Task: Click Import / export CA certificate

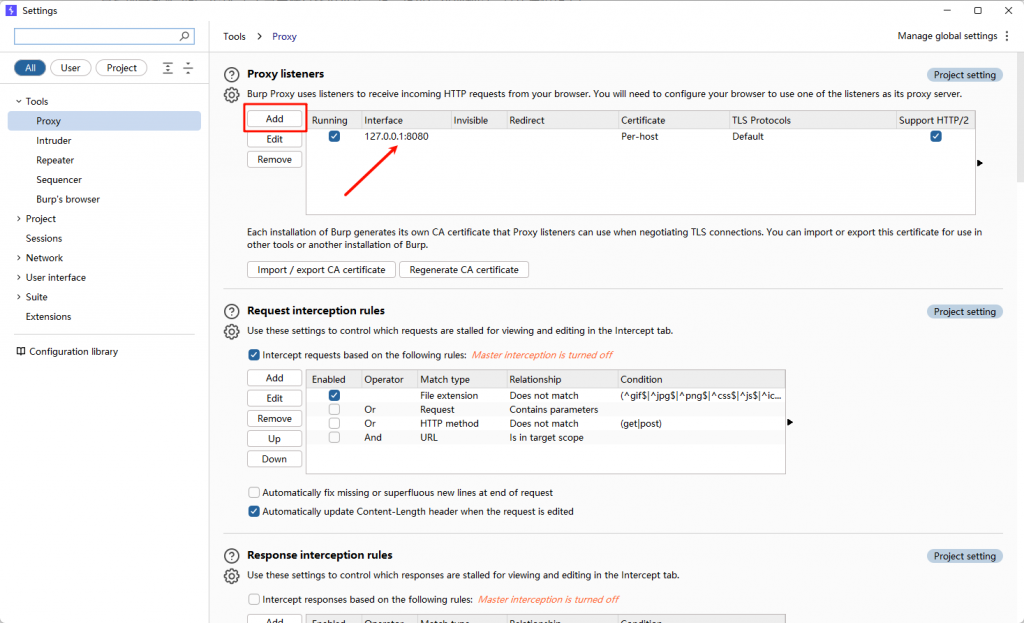Action: pyautogui.click(x=321, y=270)
